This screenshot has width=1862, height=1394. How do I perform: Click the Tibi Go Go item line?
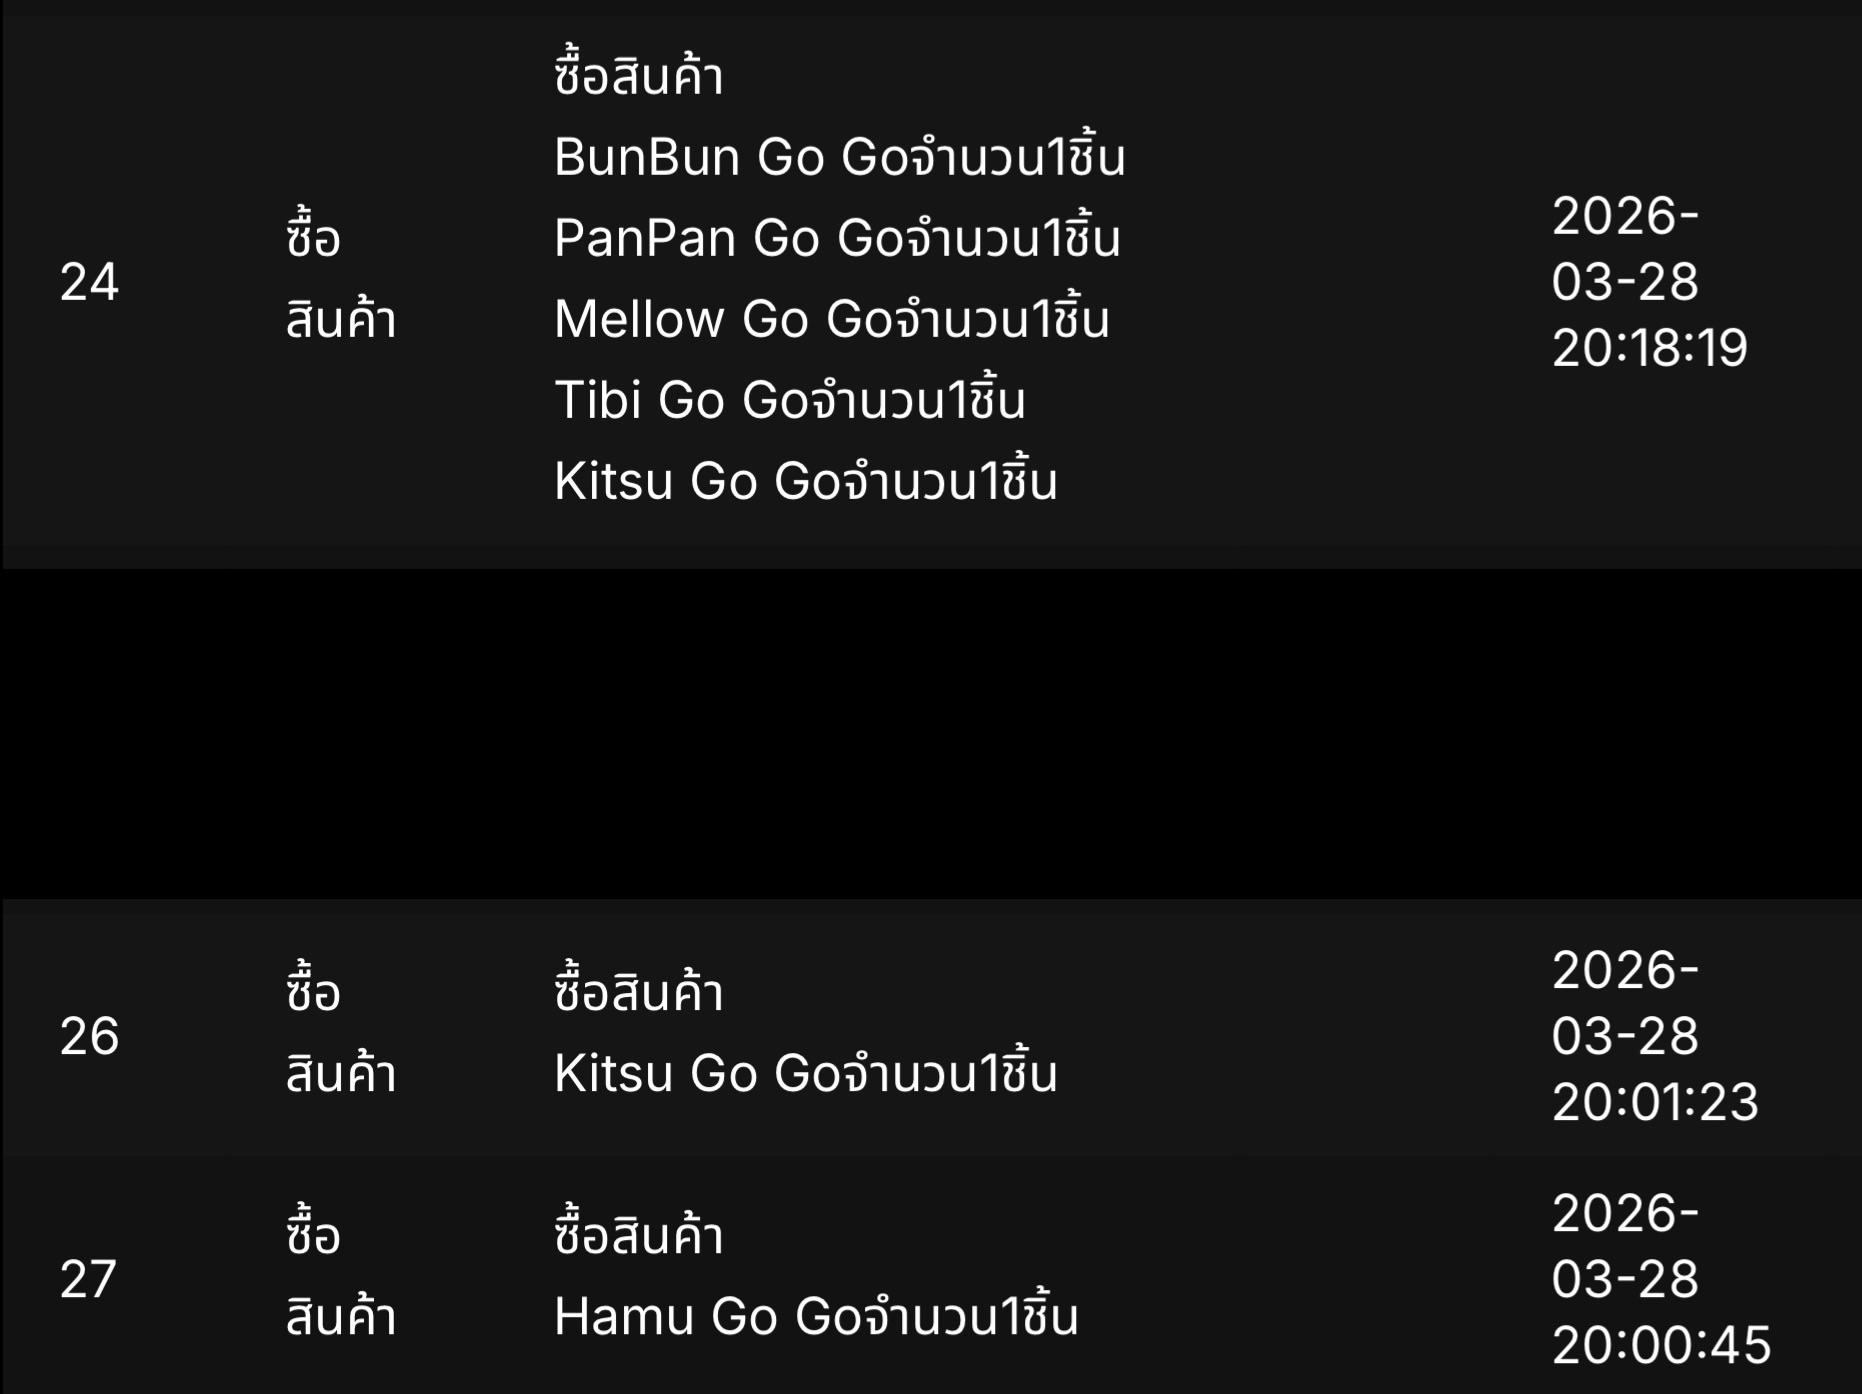tap(789, 399)
